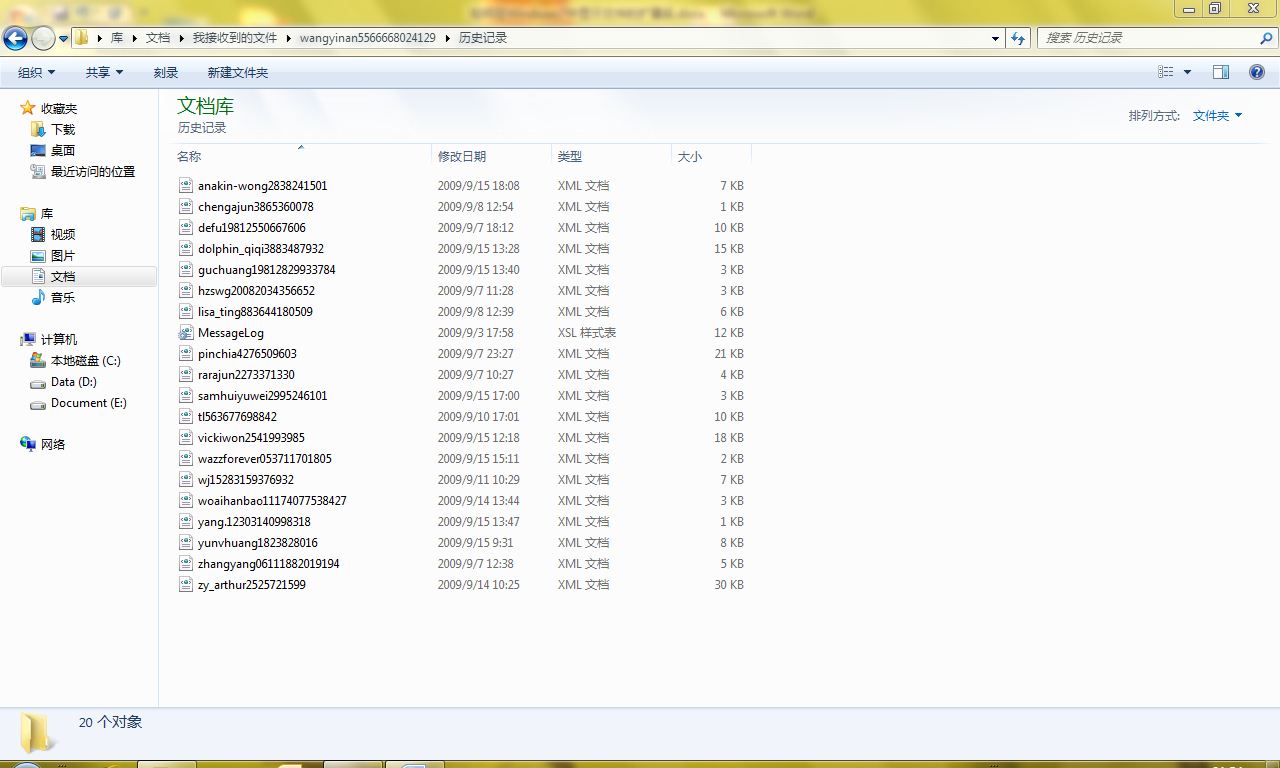This screenshot has width=1280, height=768.
Task: Select the MessageLog XSL stylesheet file icon
Action: 186,333
